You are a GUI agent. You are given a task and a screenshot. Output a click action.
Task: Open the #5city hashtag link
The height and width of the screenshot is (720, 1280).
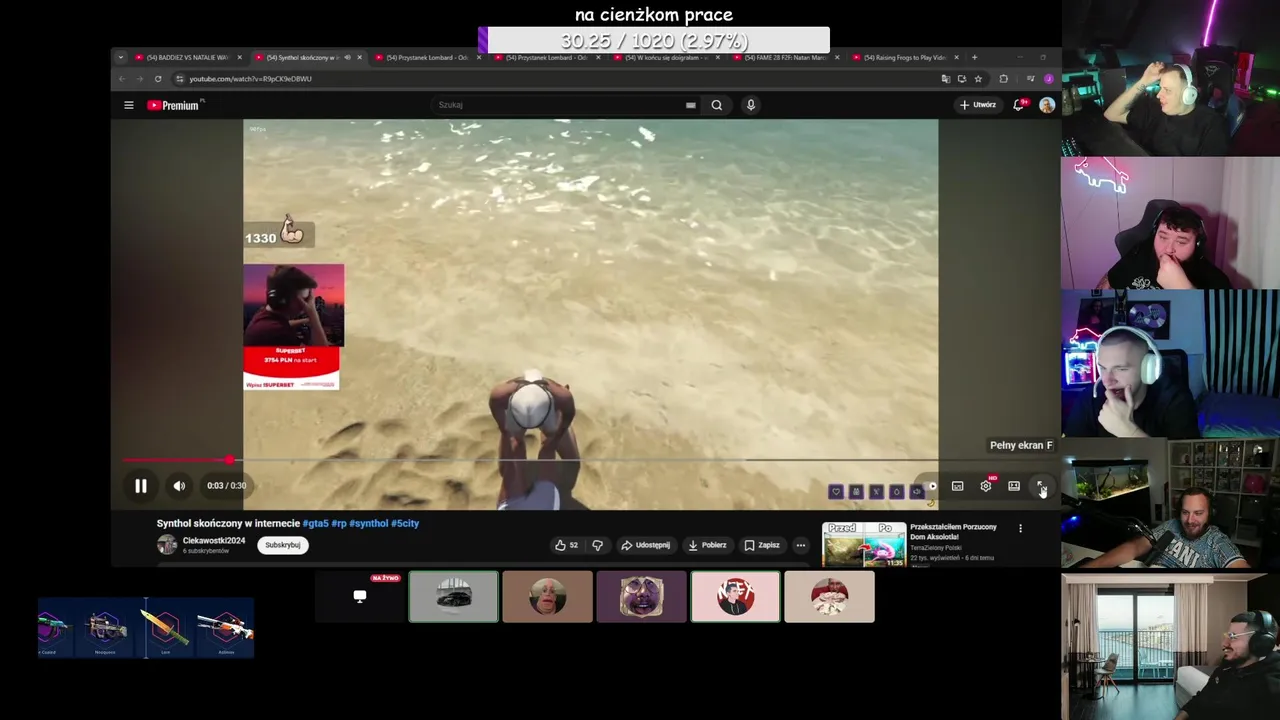pos(405,523)
